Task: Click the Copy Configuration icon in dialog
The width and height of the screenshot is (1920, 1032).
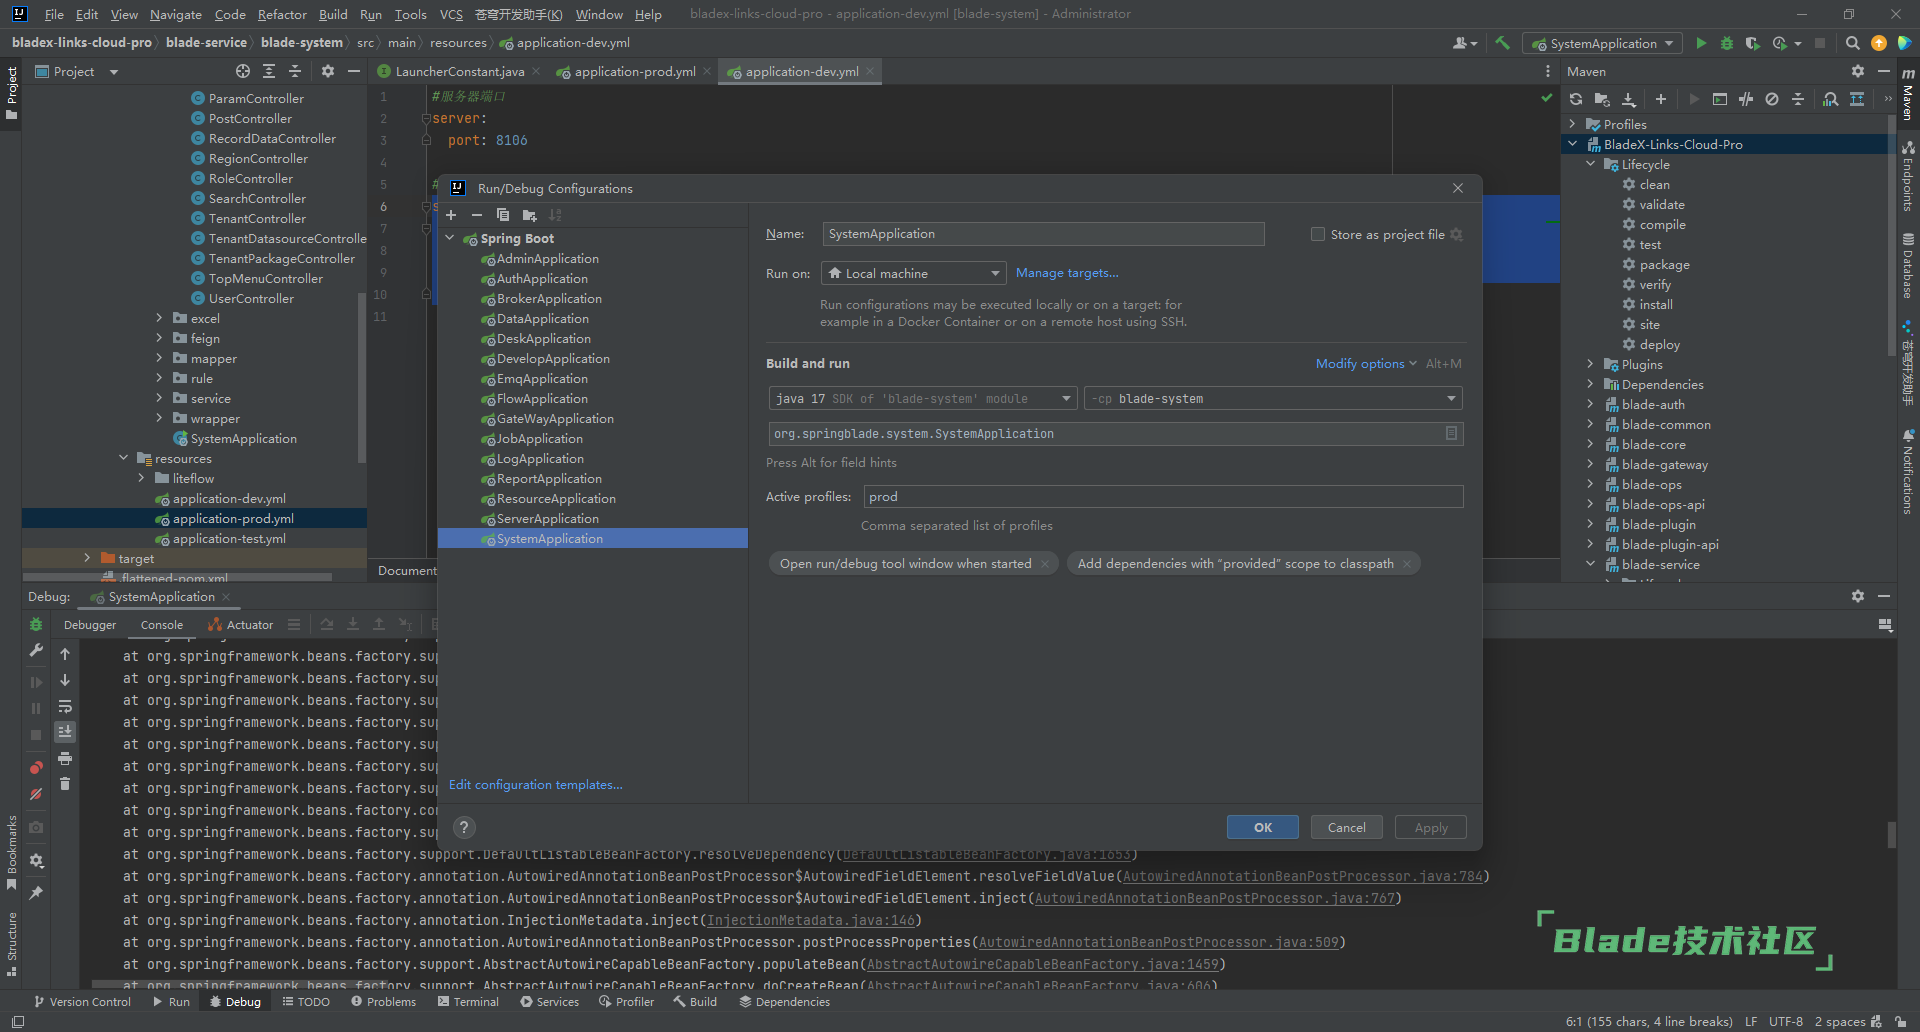Action: pyautogui.click(x=503, y=215)
